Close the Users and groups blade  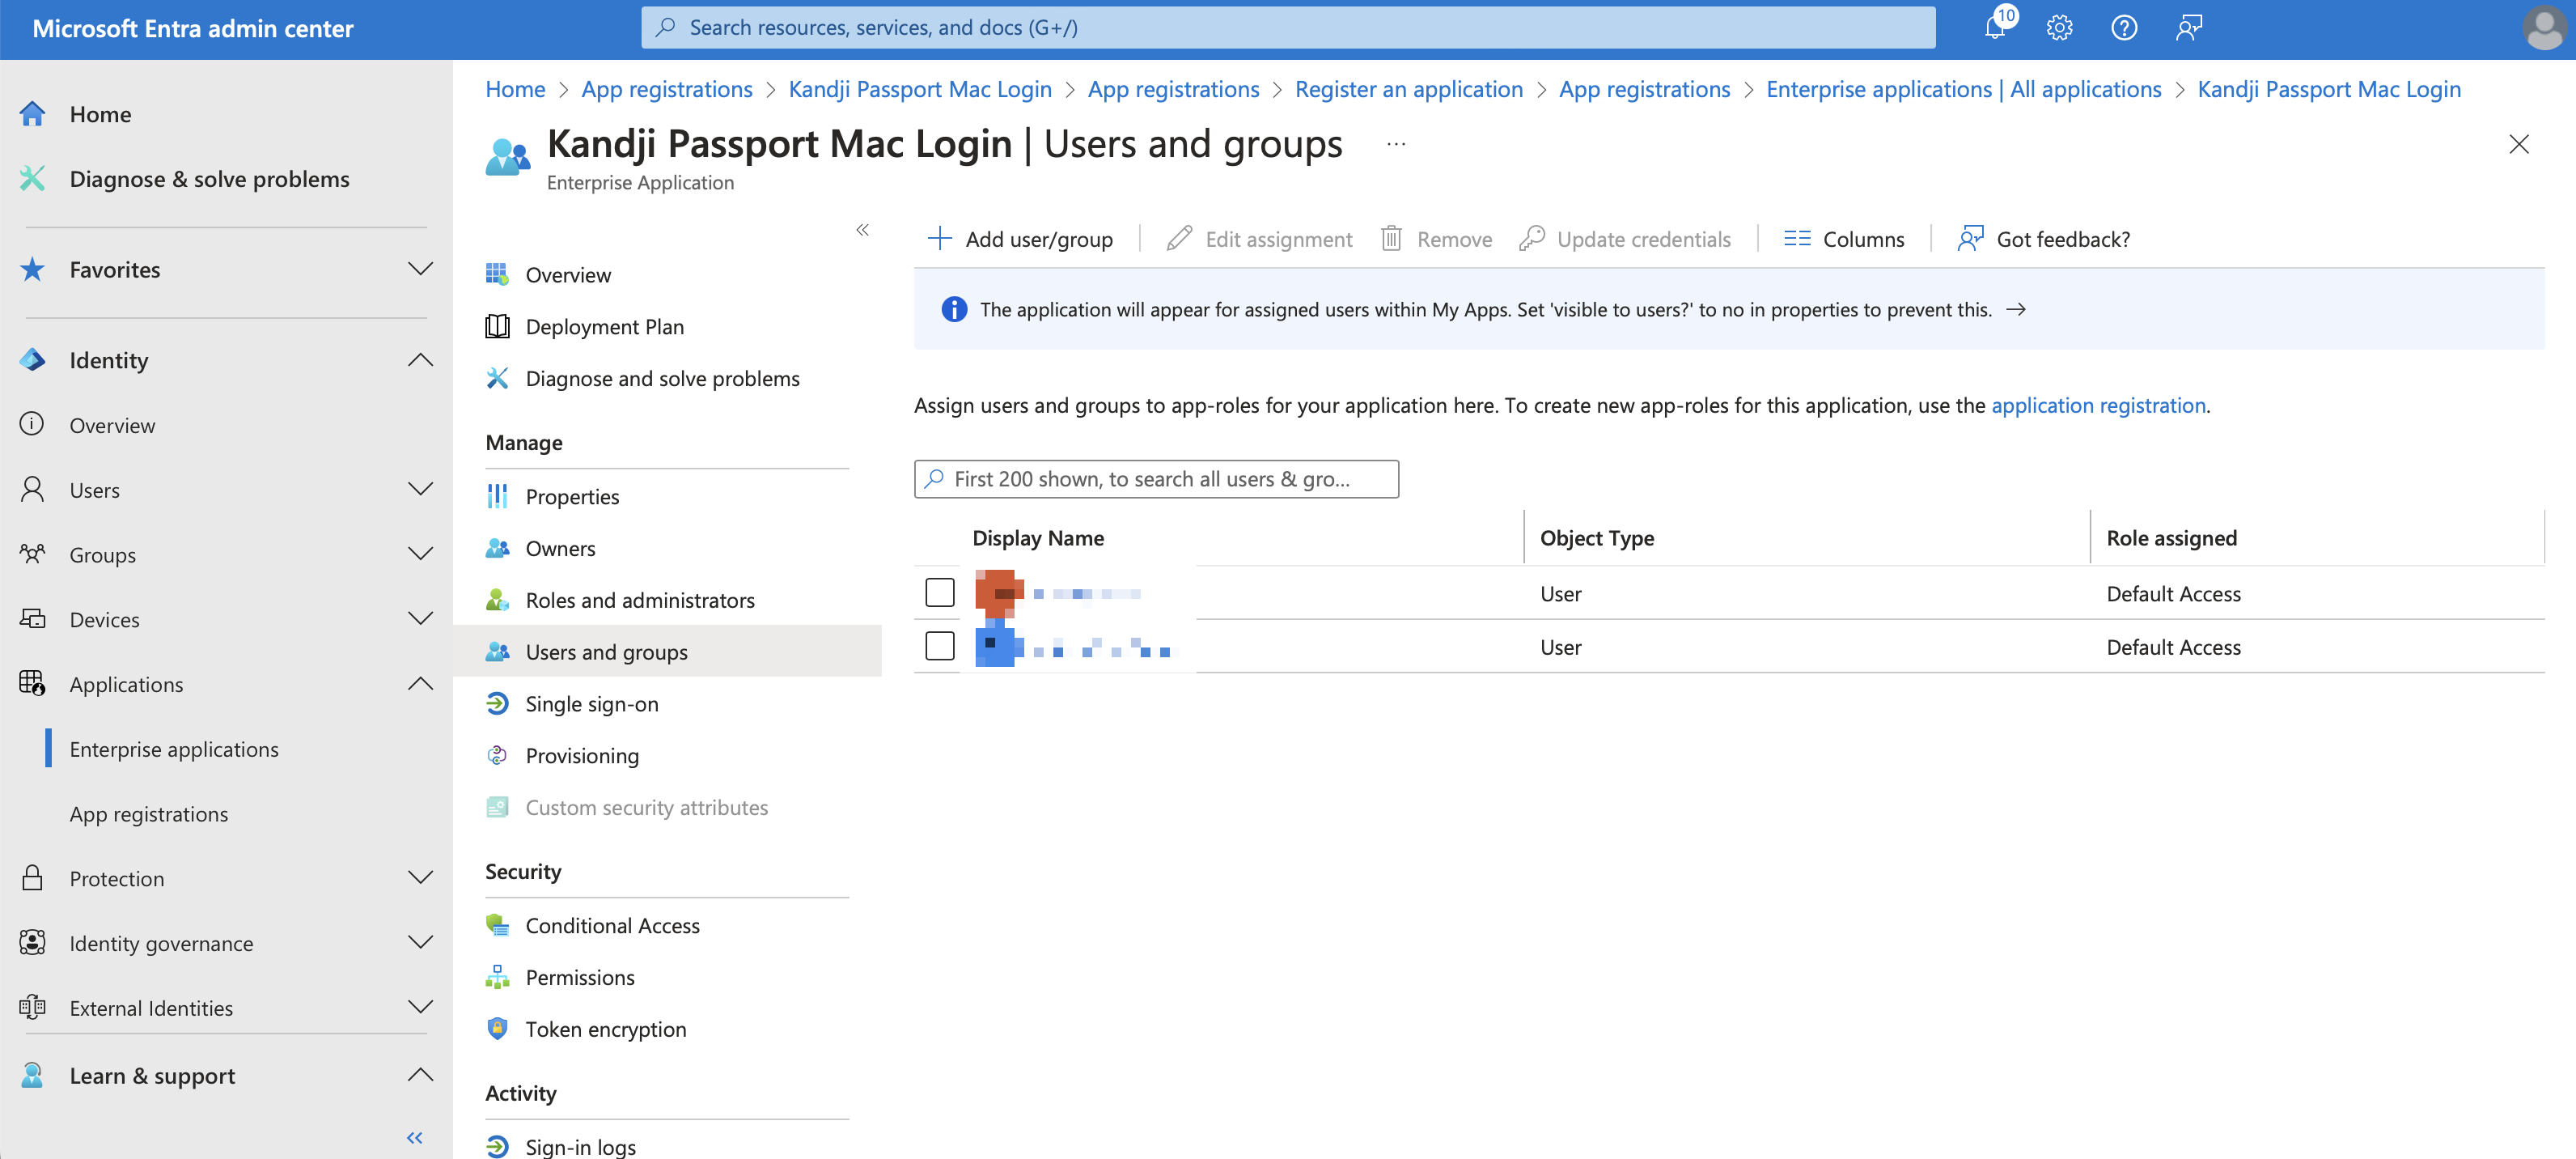(2519, 144)
